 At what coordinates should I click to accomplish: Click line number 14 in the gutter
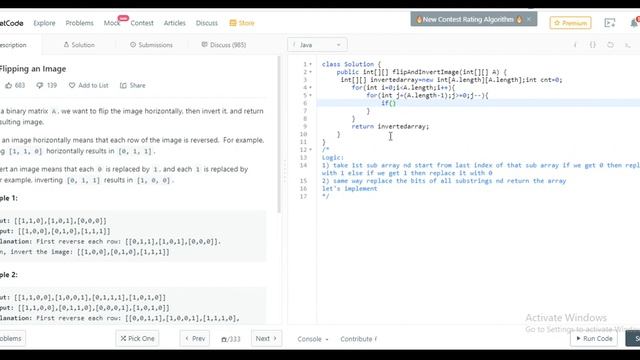303,165
